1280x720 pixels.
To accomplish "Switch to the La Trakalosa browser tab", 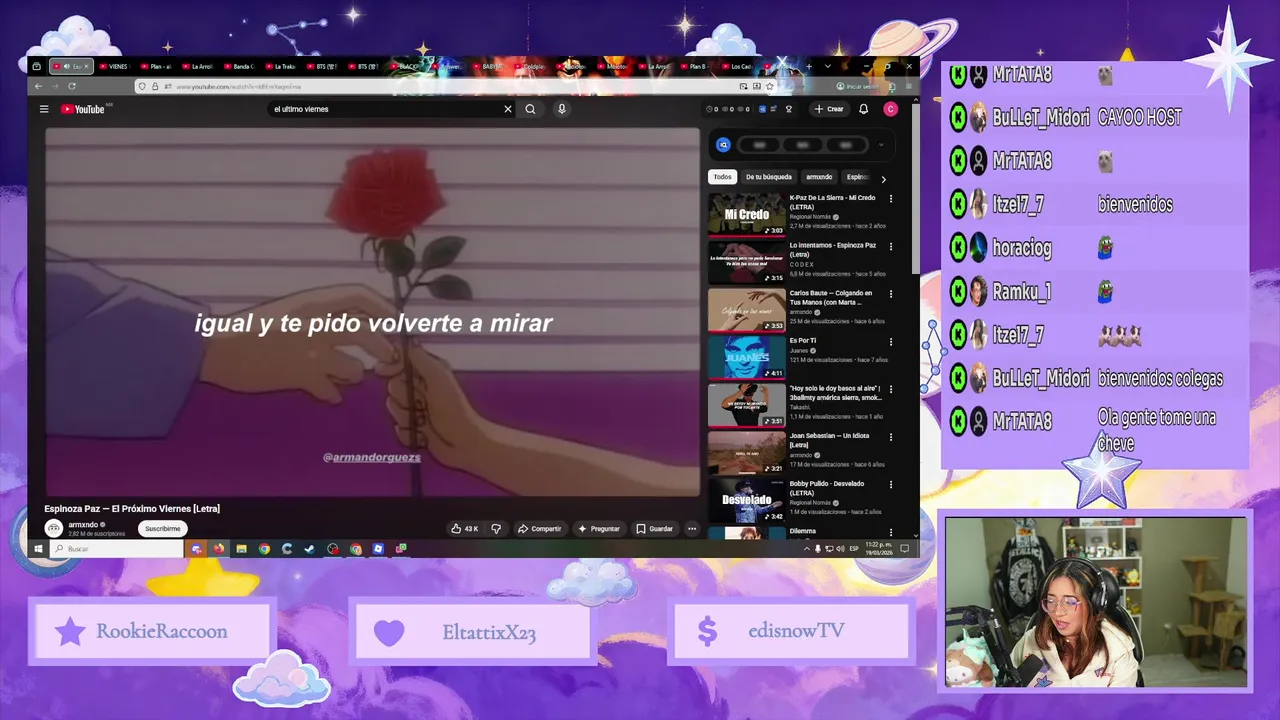I will pos(282,66).
